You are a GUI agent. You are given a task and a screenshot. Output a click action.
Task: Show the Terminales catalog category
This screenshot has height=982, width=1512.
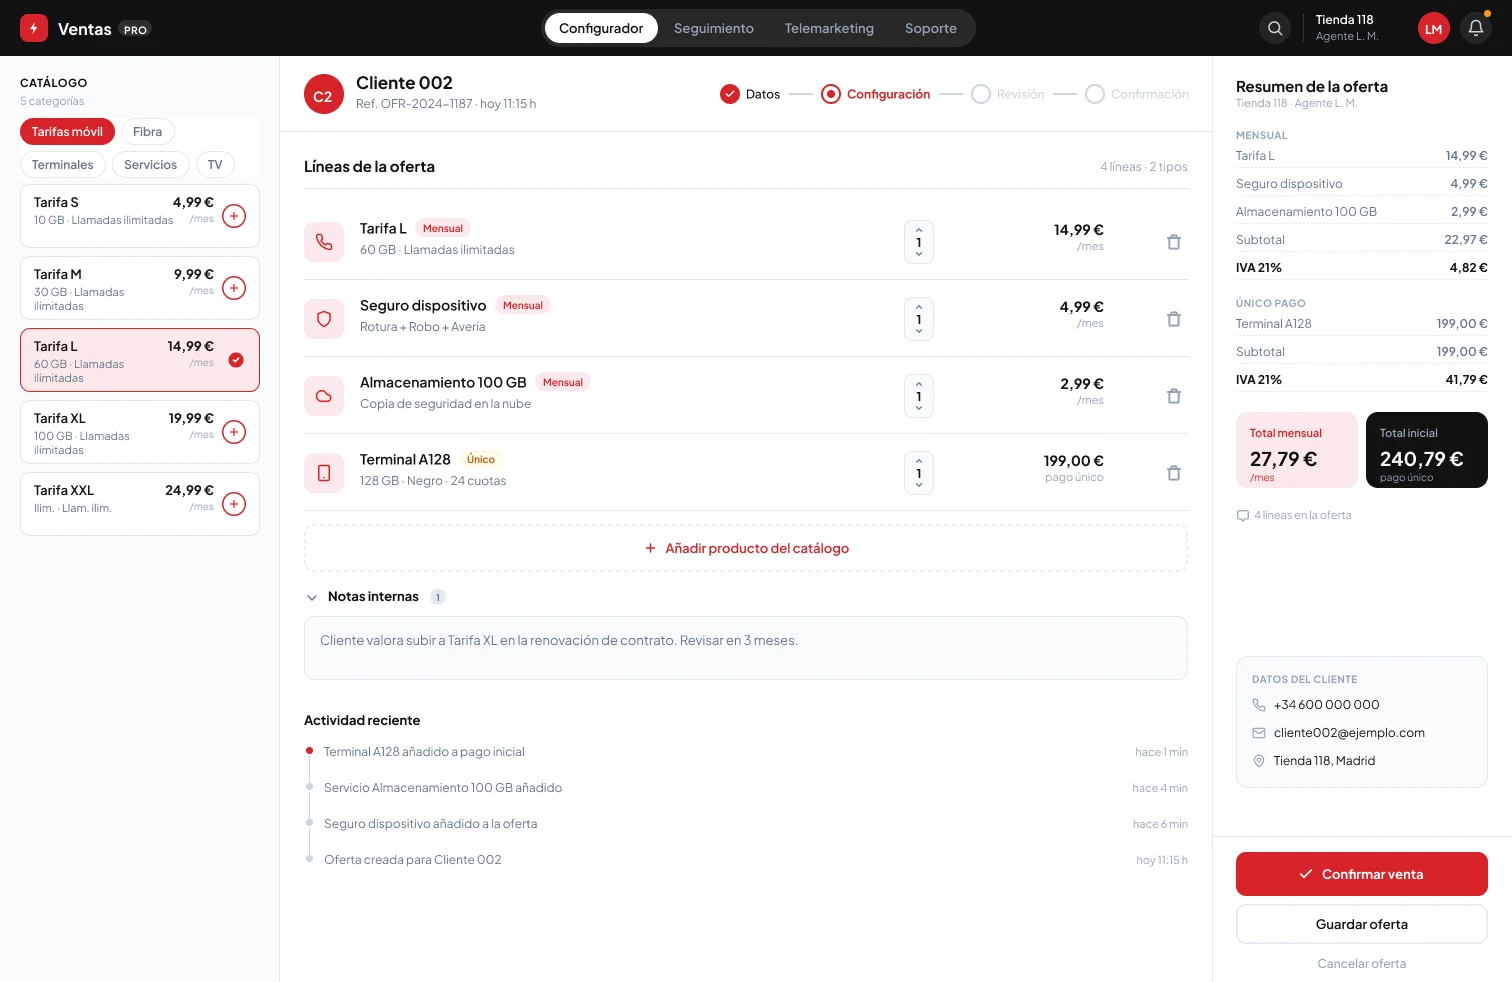(63, 165)
